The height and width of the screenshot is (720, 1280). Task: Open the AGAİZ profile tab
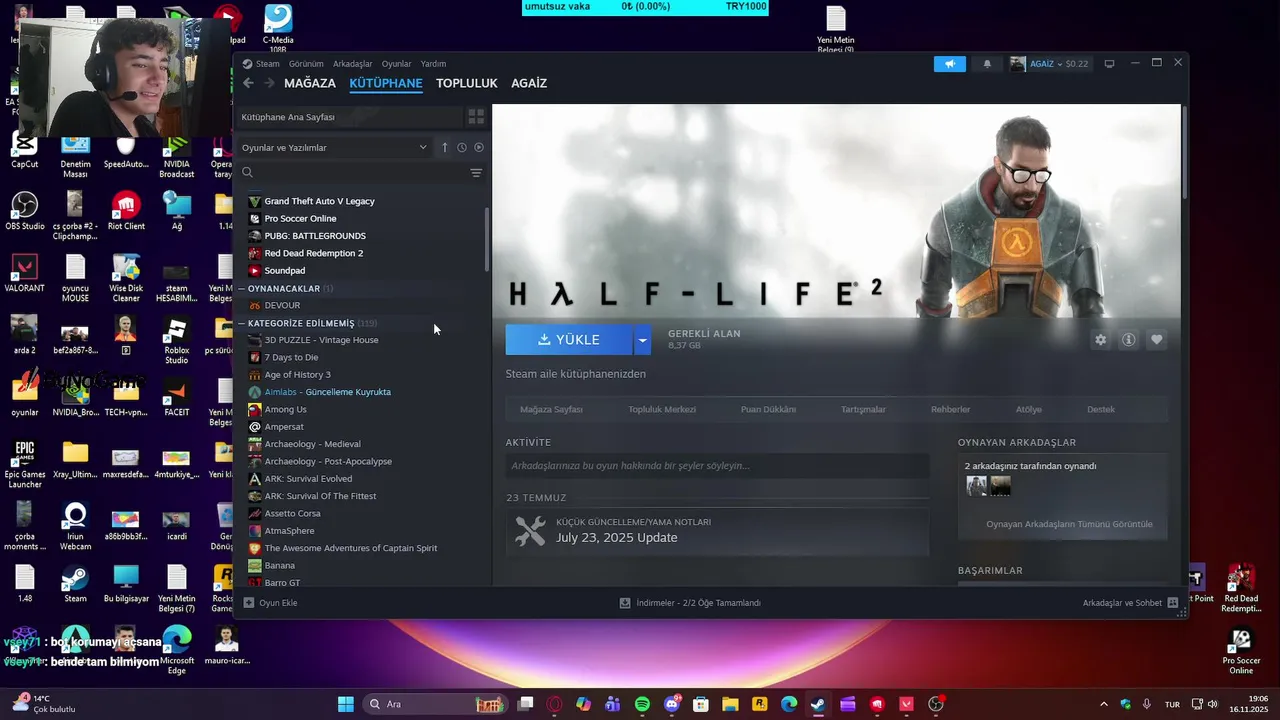click(529, 83)
